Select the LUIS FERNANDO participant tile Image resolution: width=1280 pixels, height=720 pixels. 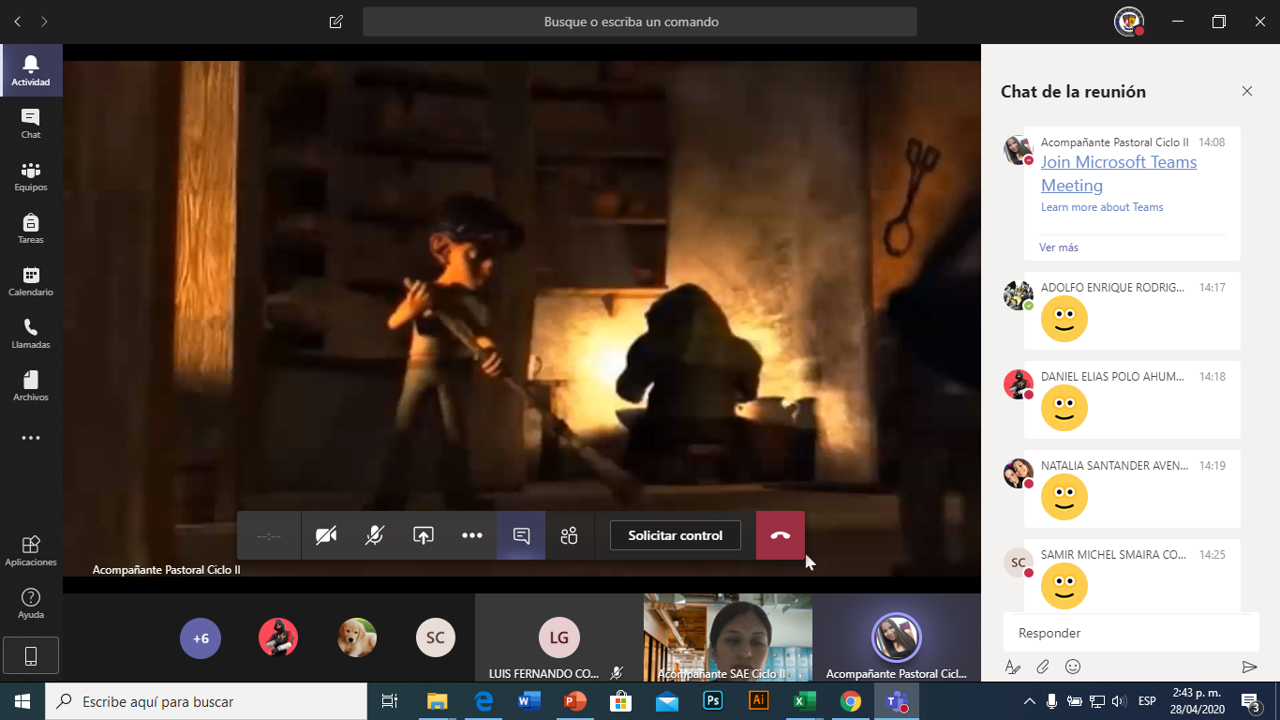pos(559,638)
